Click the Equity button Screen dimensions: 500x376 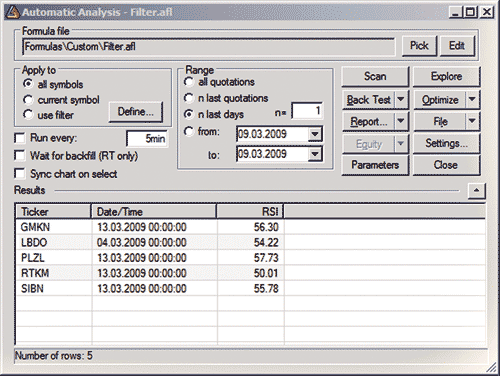coord(369,144)
